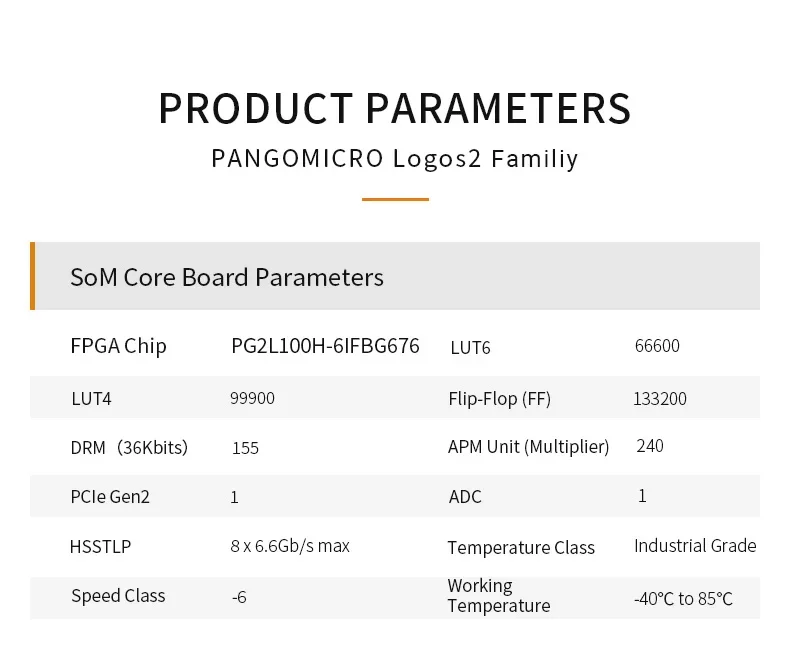Click the PG2L100H-6IFBG676 chip value
790x662 pixels.
(x=325, y=347)
